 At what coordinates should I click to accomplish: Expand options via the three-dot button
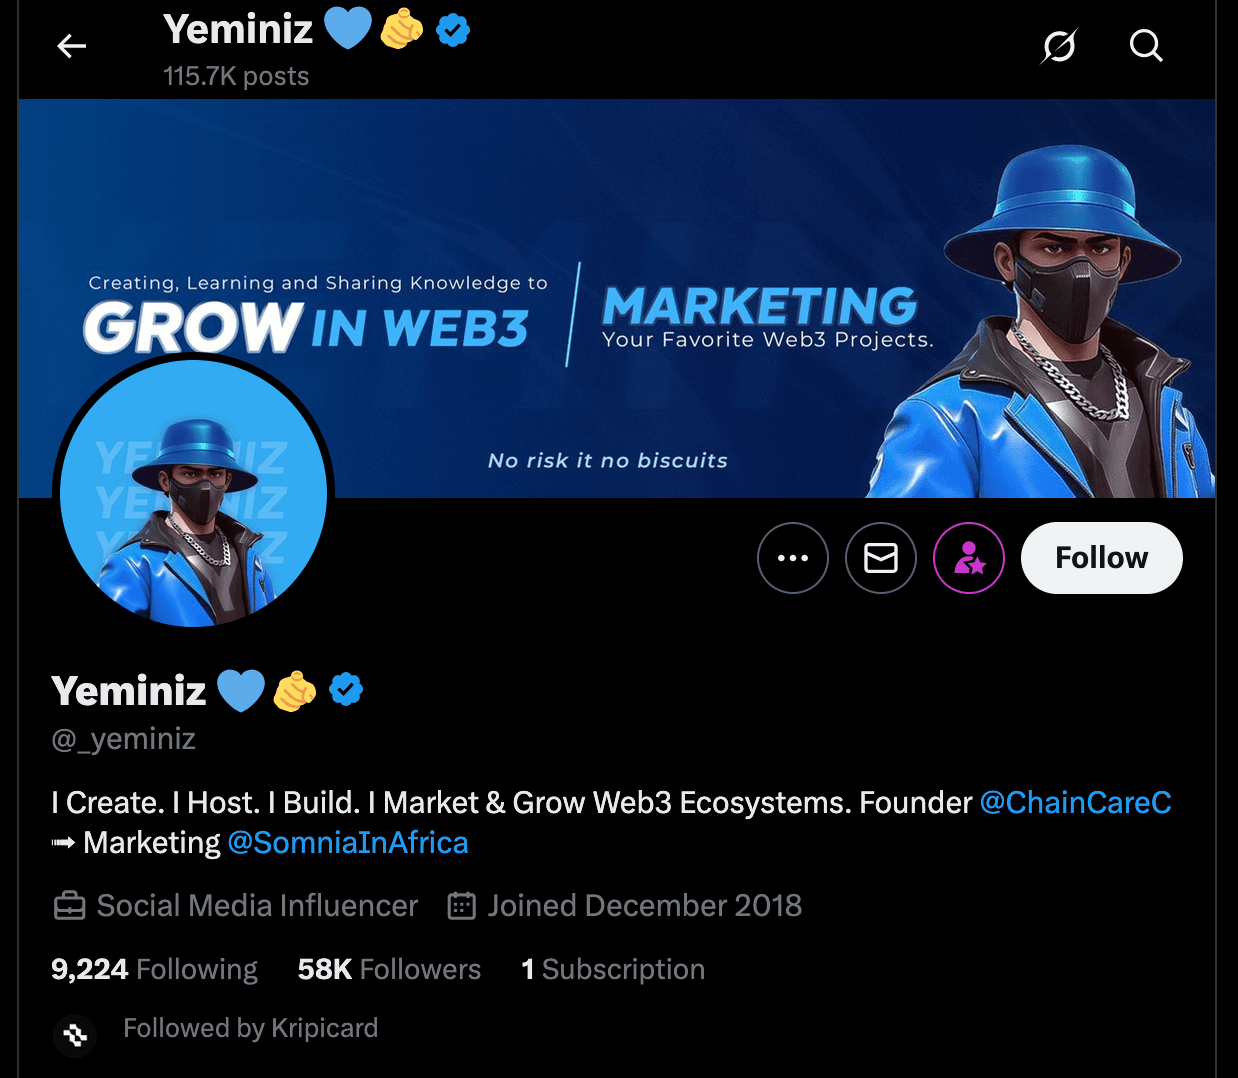pyautogui.click(x=793, y=558)
